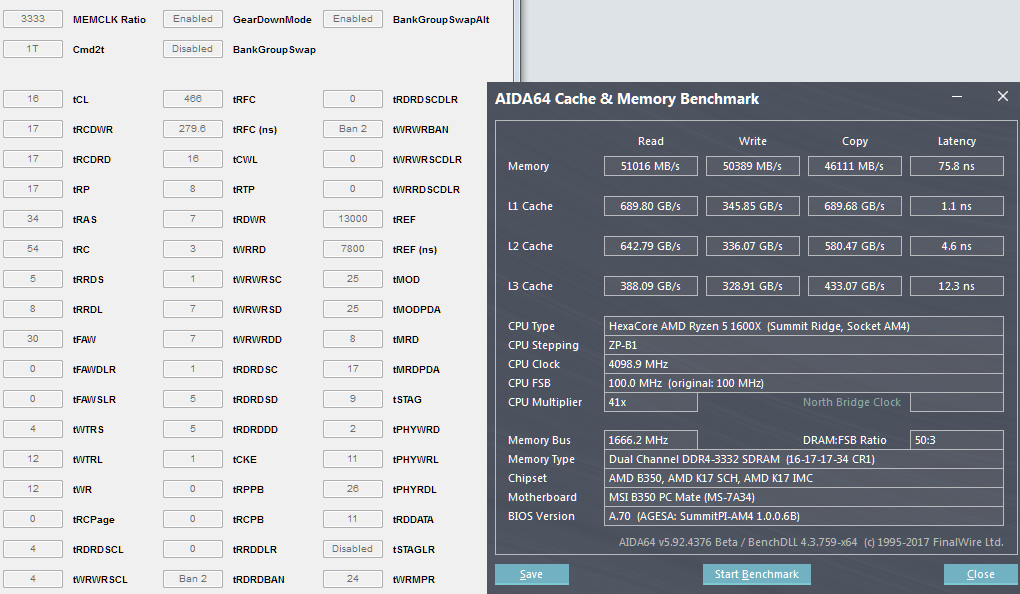Viewport: 1020px width, 594px height.
Task: Select the tWTRS value field
Action: [33, 429]
